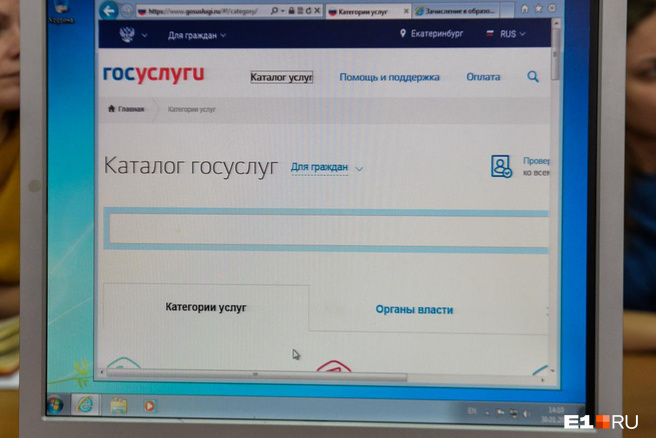Click the vertical scrollbar up arrow
Image resolution: width=656 pixels, height=438 pixels.
click(x=556, y=23)
